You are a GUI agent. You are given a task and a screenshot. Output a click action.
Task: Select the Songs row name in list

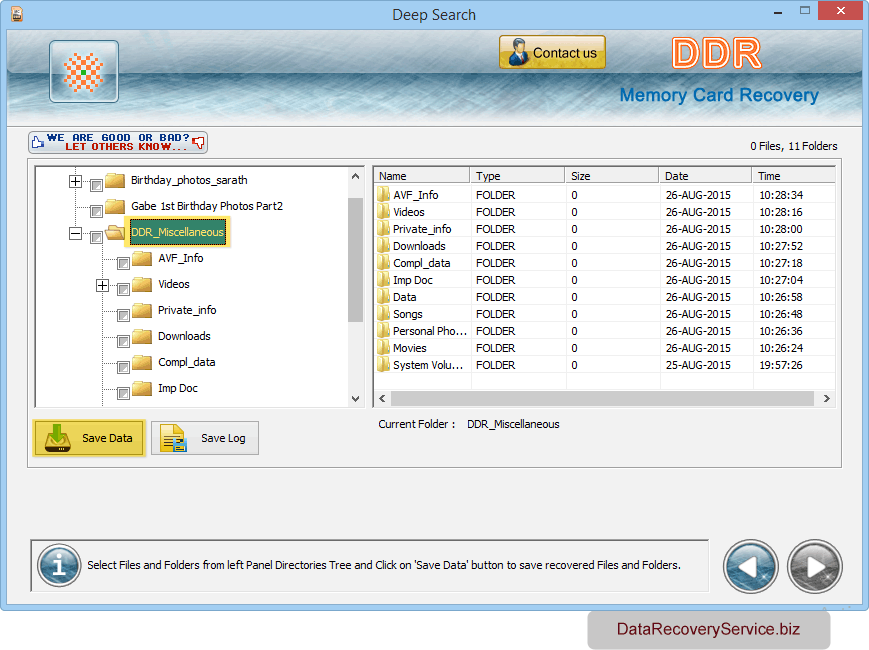pos(407,314)
